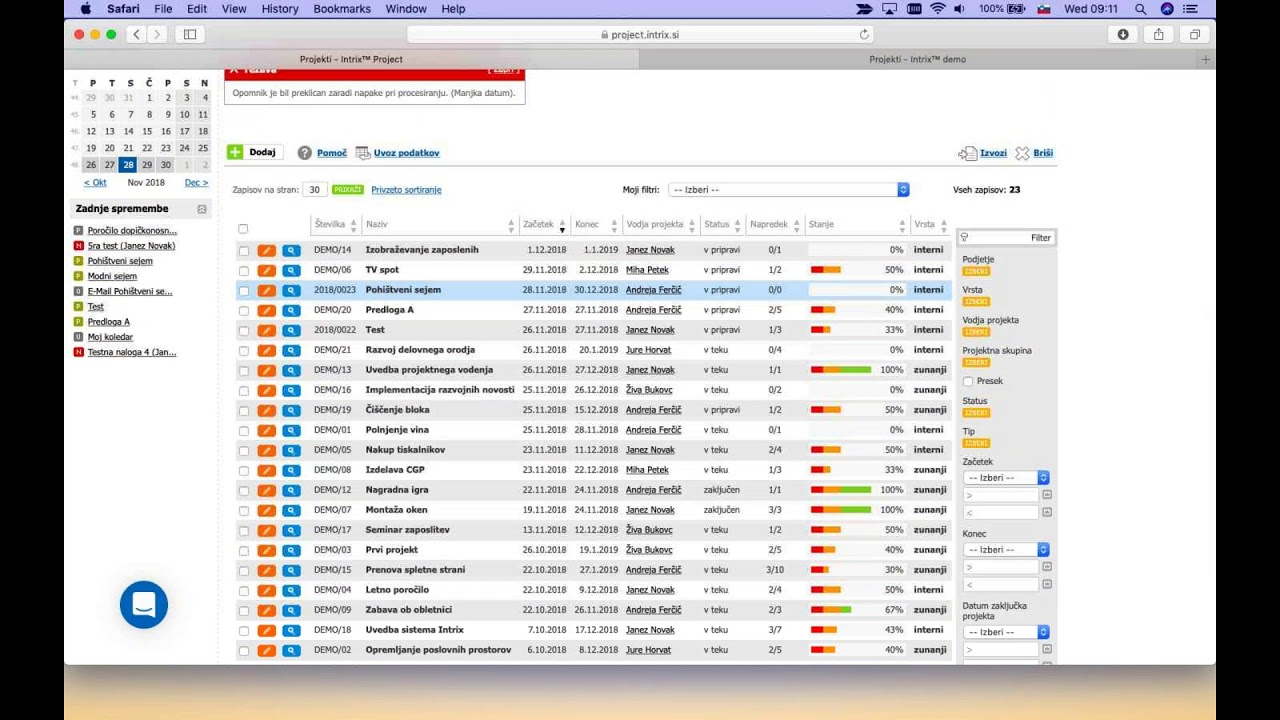Toggle the select-all checkbox in table header

[243, 229]
